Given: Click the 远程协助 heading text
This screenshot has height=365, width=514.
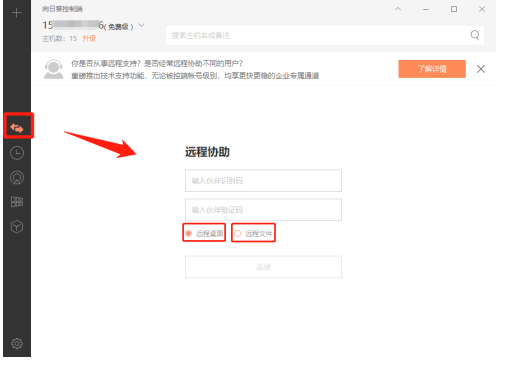Looking at the screenshot, I should click(207, 152).
